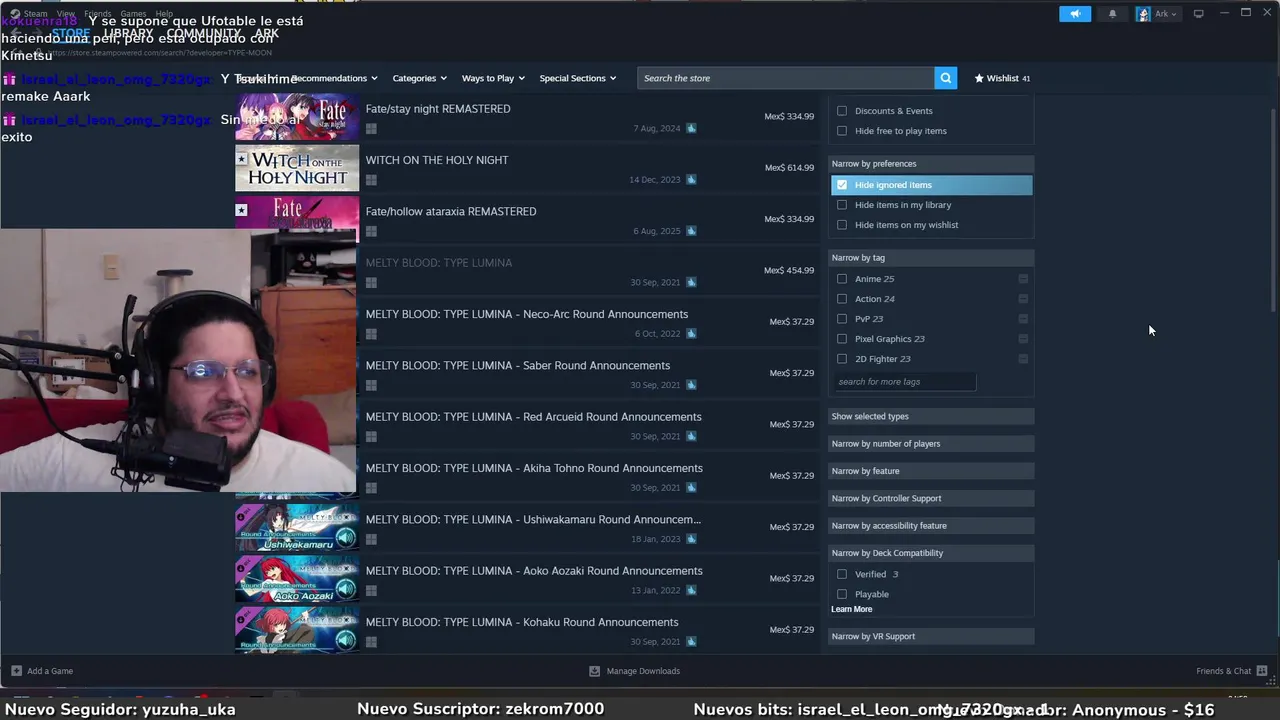Click review thumbs-up icon beside 7 Aug, 2024
The image size is (1280, 720).
691,128
